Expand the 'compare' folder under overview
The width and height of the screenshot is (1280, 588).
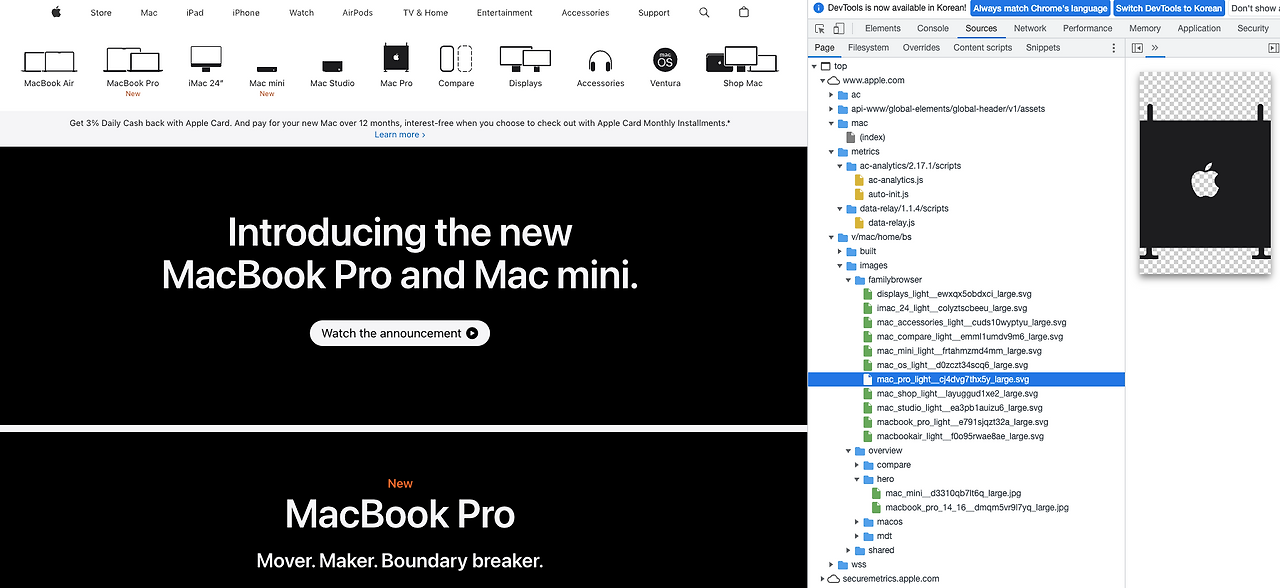pos(856,465)
